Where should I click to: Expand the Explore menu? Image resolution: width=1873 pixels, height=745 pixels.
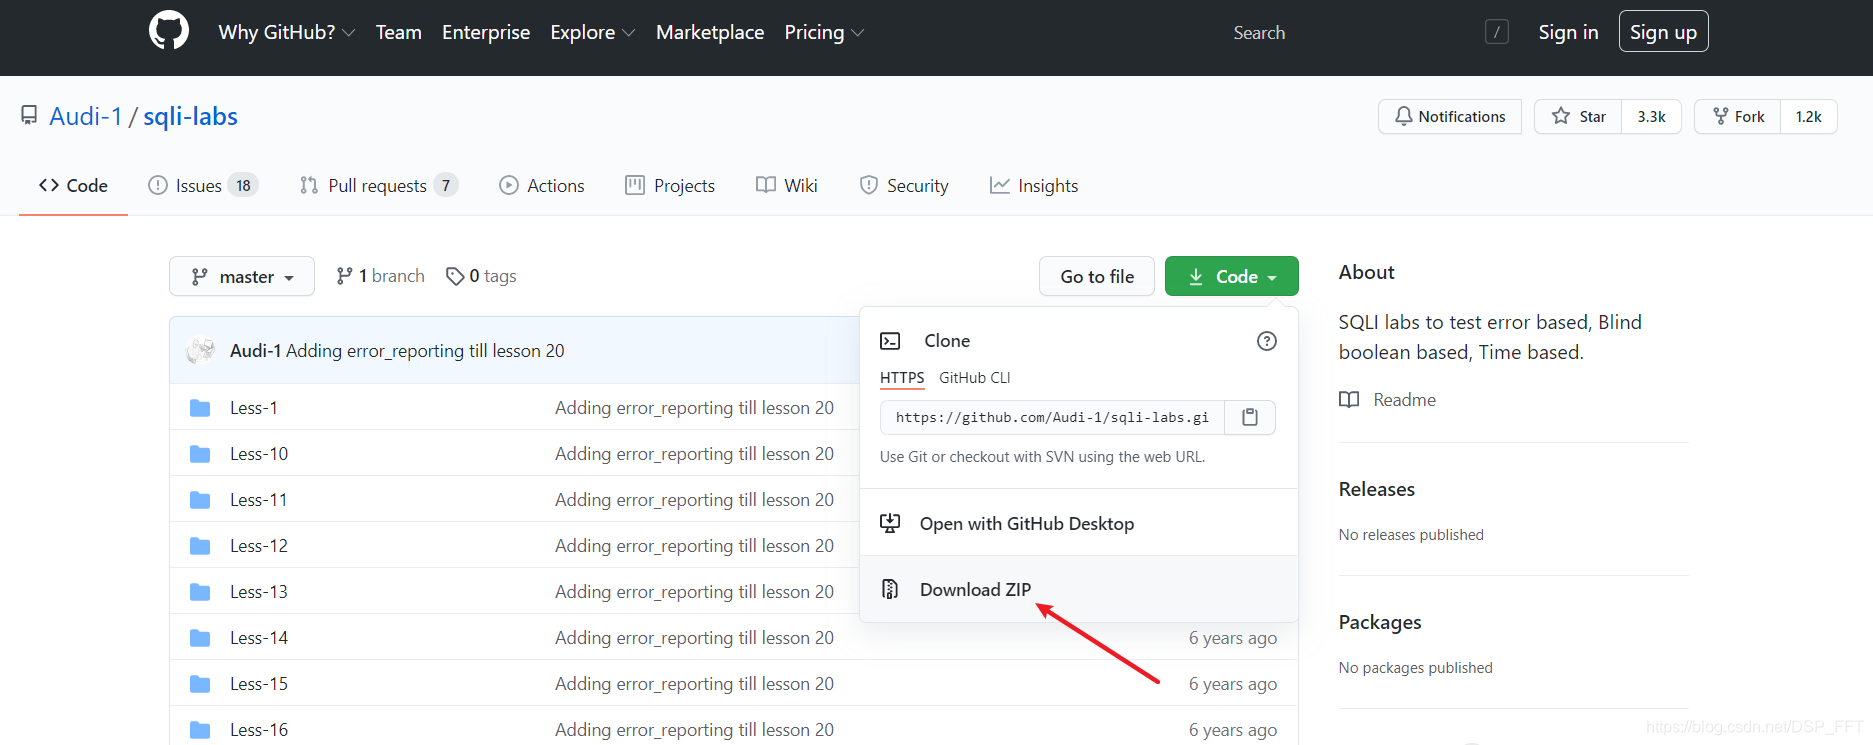593,32
